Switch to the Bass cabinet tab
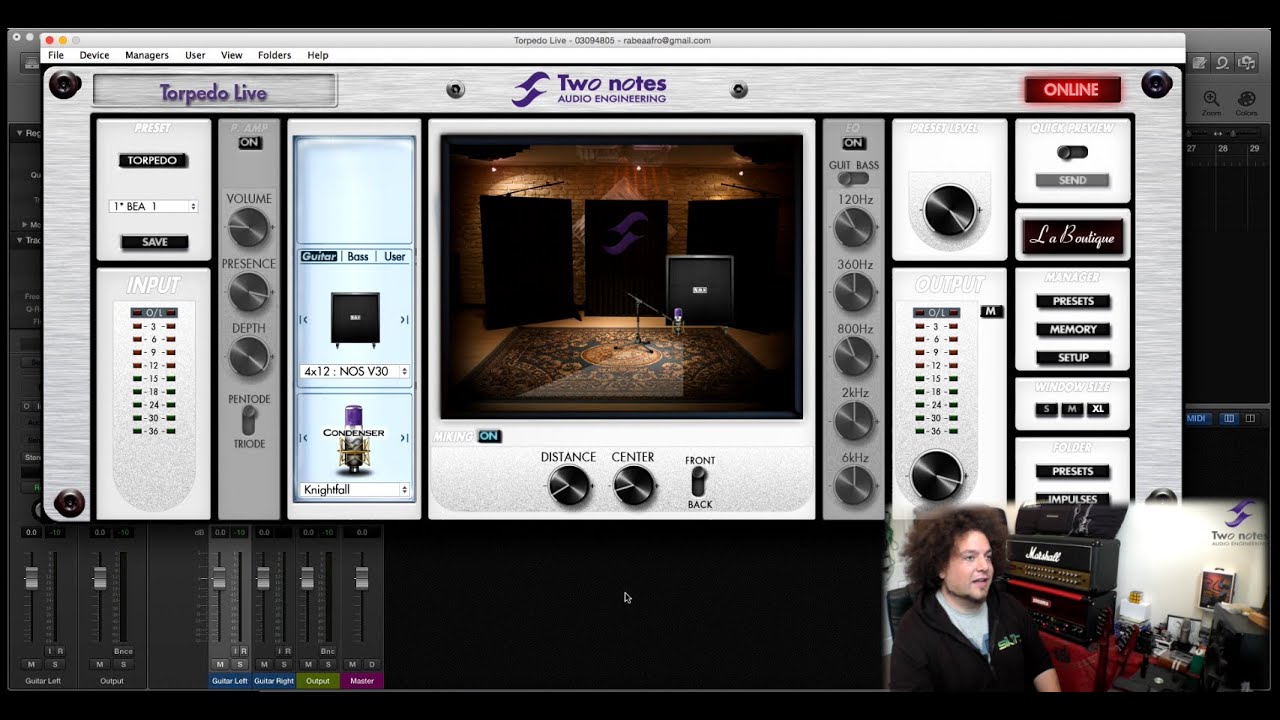1280x720 pixels. pyautogui.click(x=358, y=257)
